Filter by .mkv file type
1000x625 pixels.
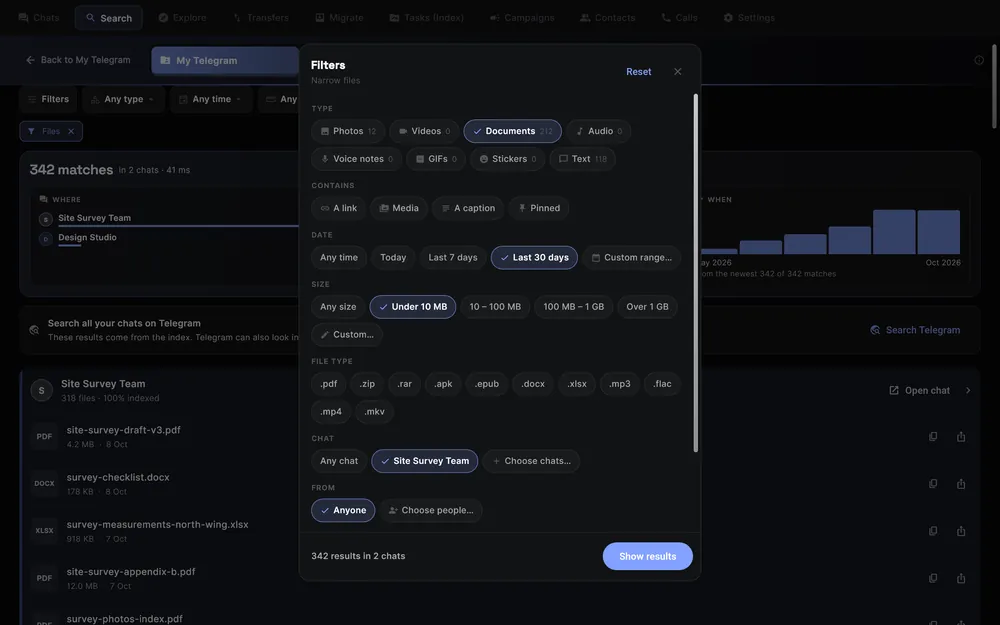[x=374, y=412]
